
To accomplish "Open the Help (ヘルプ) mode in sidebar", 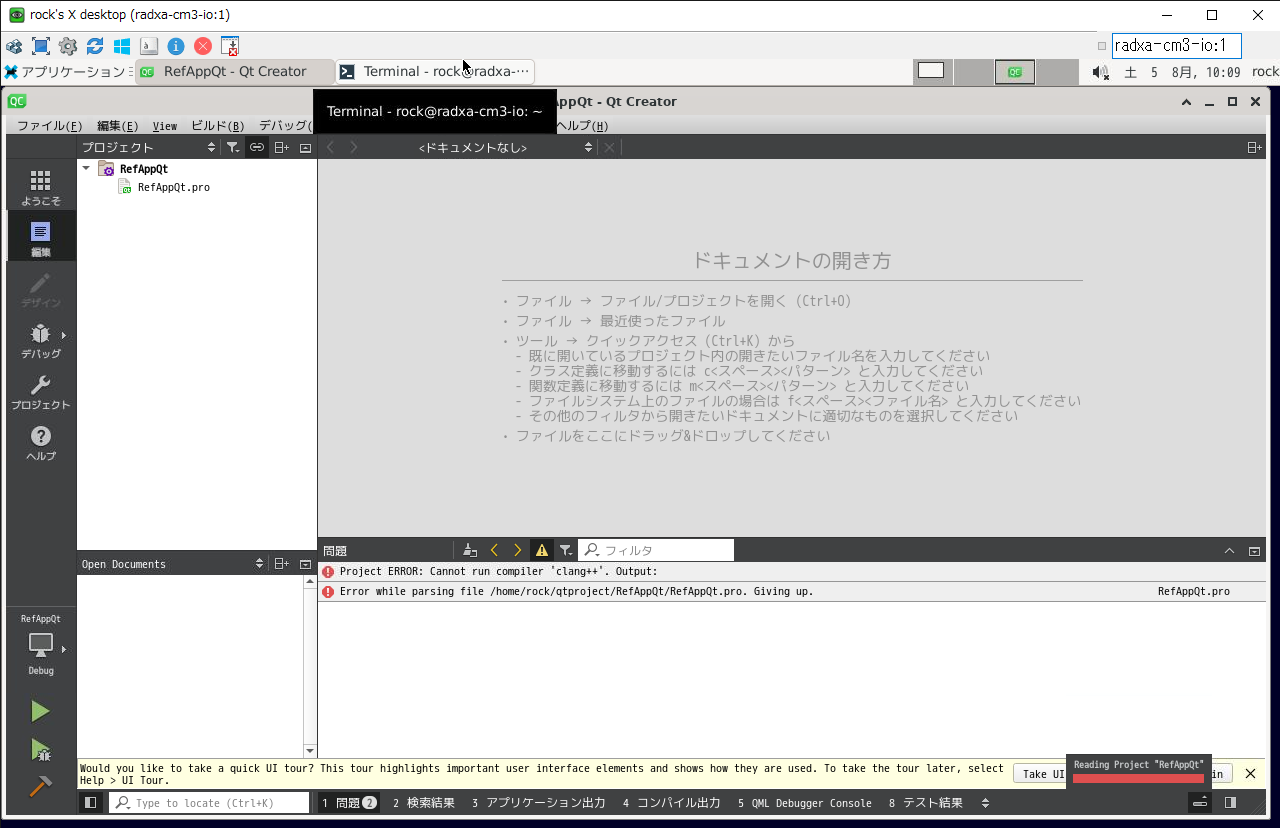I will [40, 442].
